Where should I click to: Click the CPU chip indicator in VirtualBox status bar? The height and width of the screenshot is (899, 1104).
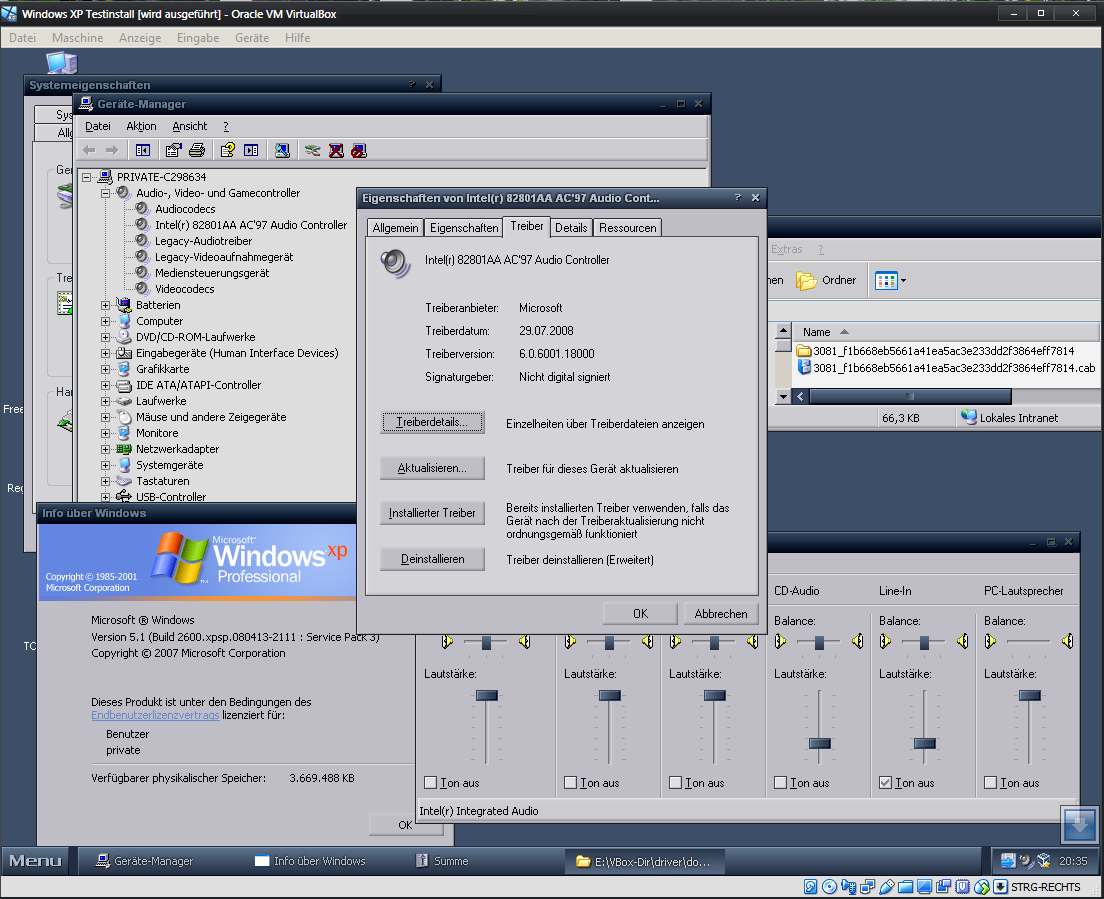point(962,887)
